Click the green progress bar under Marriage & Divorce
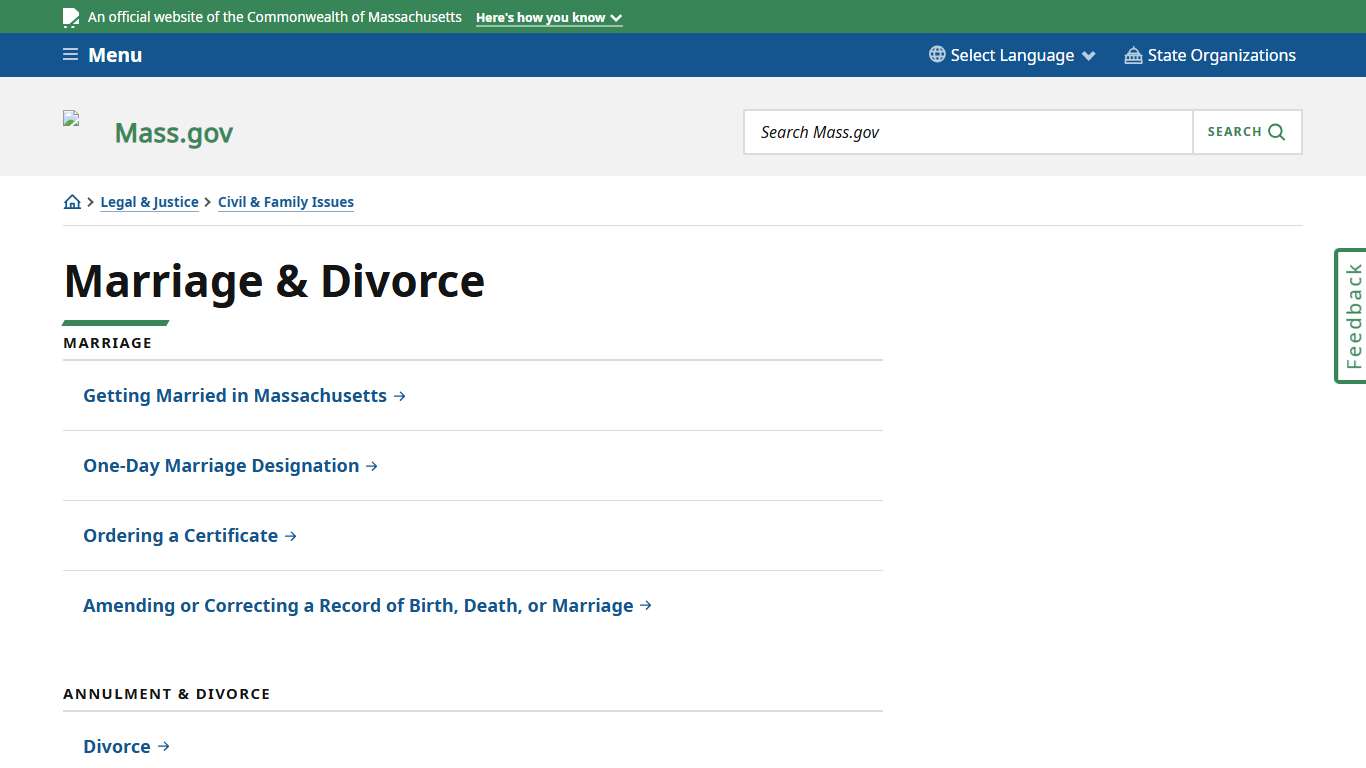This screenshot has width=1366, height=768. pyautogui.click(x=115, y=322)
